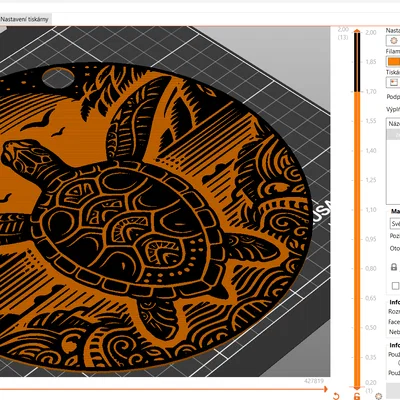The width and height of the screenshot is (400, 400).
Task: Click the 427819 move count value
Action: click(314, 381)
